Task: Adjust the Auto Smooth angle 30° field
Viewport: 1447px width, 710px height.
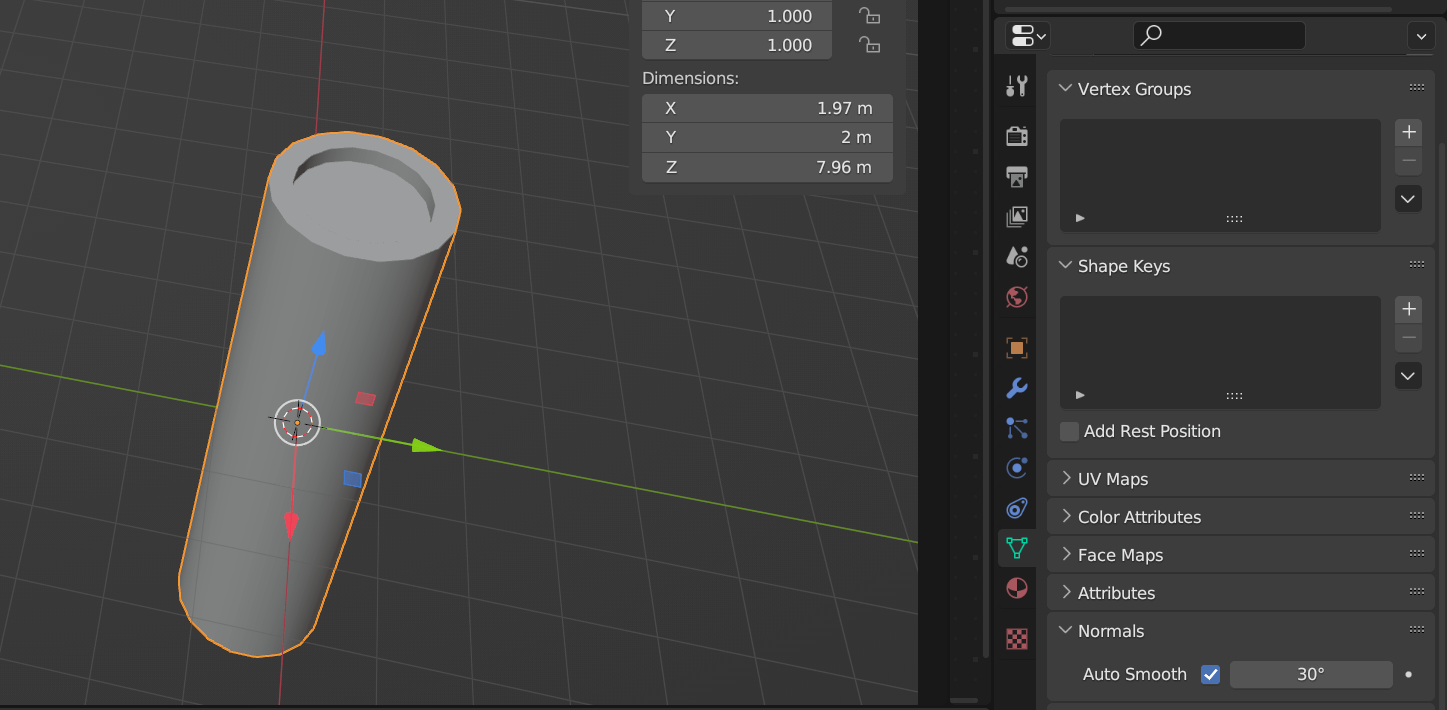Action: pyautogui.click(x=1311, y=674)
